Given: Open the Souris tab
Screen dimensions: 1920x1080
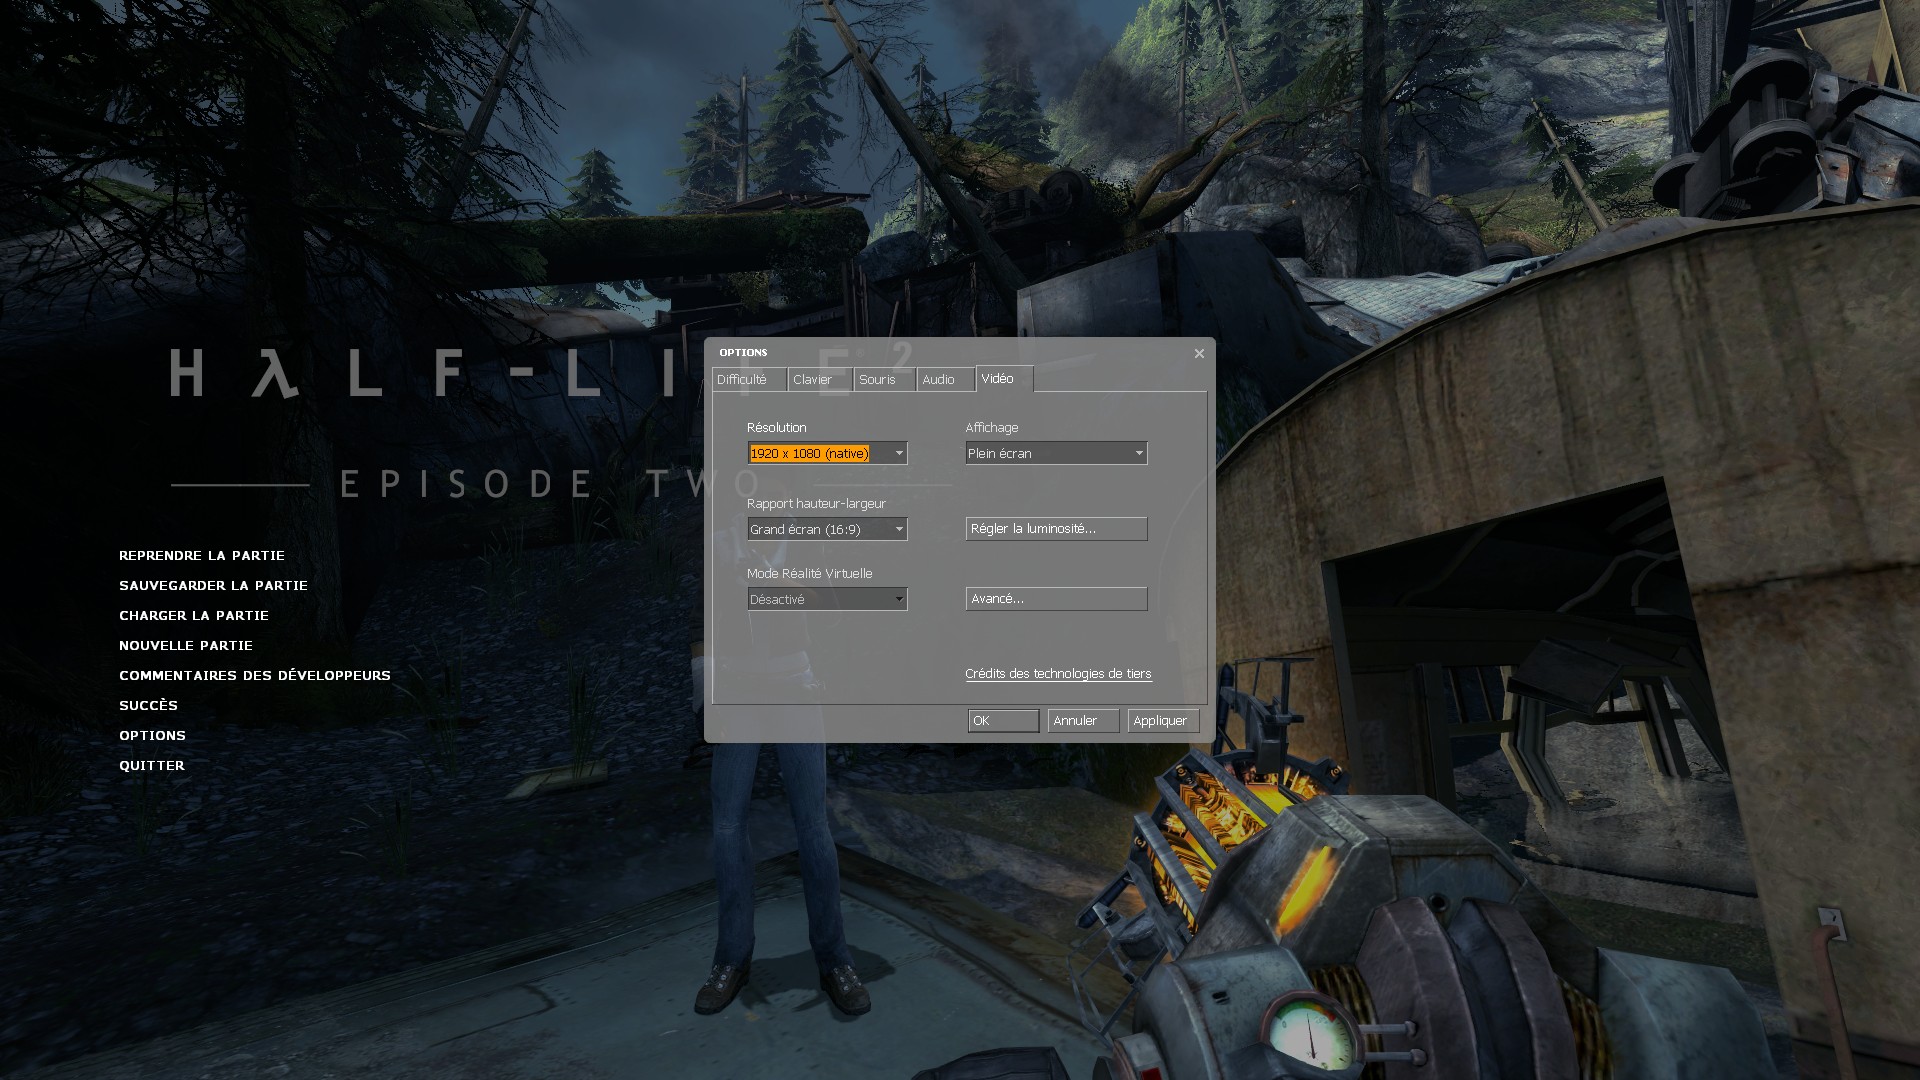Looking at the screenshot, I should tap(882, 380).
